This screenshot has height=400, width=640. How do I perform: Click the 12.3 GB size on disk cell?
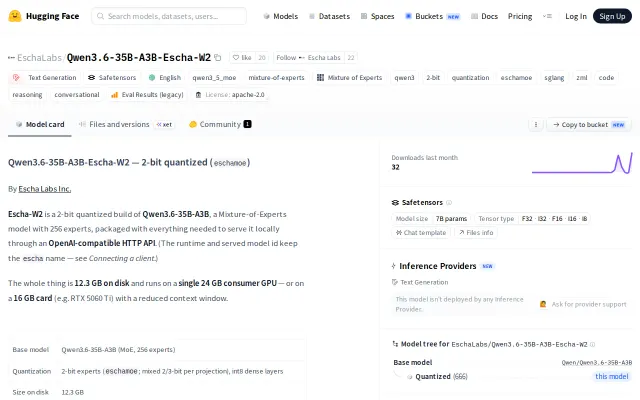click(73, 392)
